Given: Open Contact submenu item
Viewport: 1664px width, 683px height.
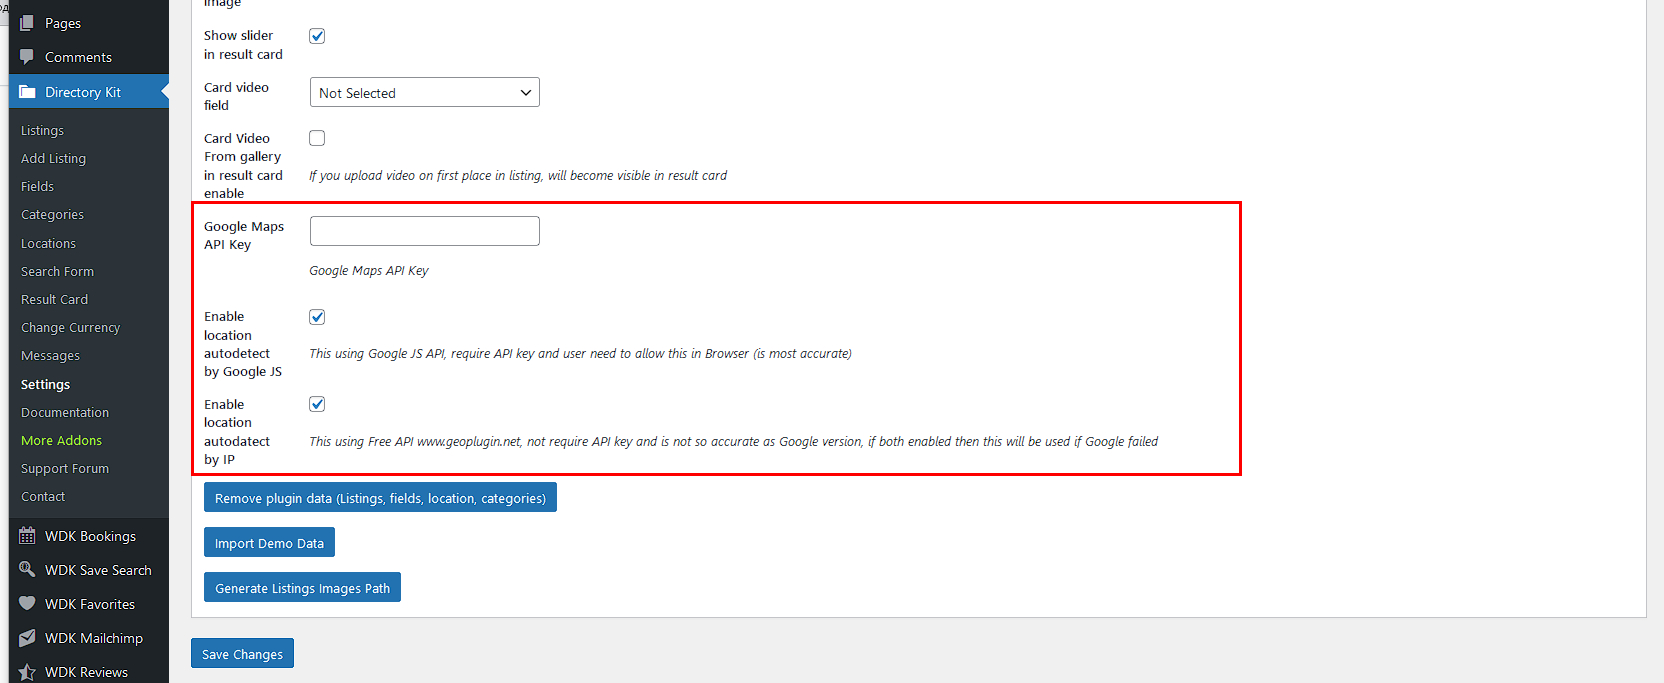Looking at the screenshot, I should pos(43,496).
